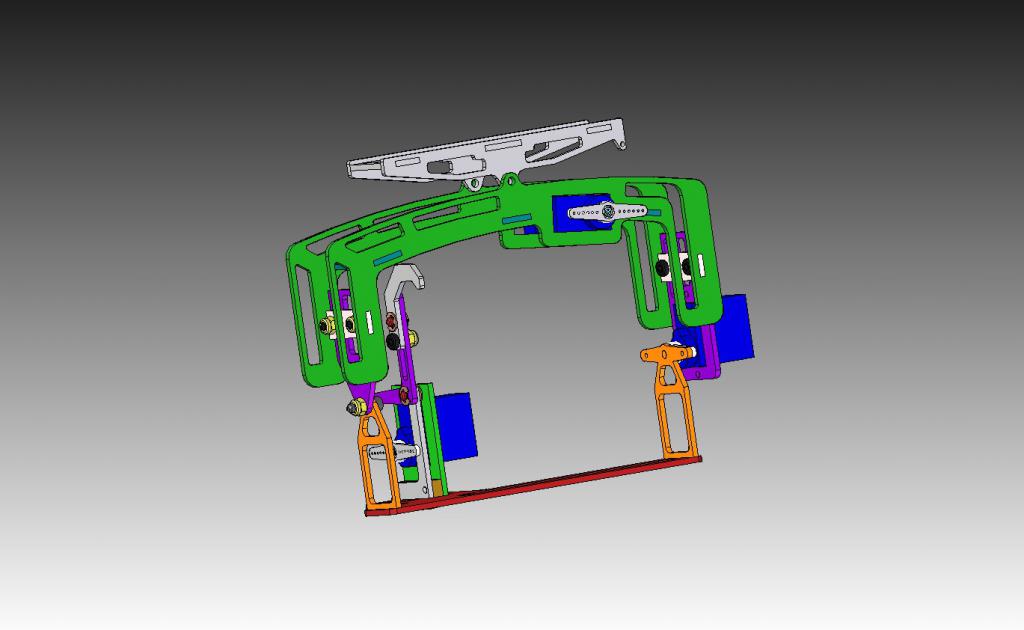Select the yellow nut above the left orange bracket
The width and height of the screenshot is (1024, 630).
pyautogui.click(x=353, y=407)
